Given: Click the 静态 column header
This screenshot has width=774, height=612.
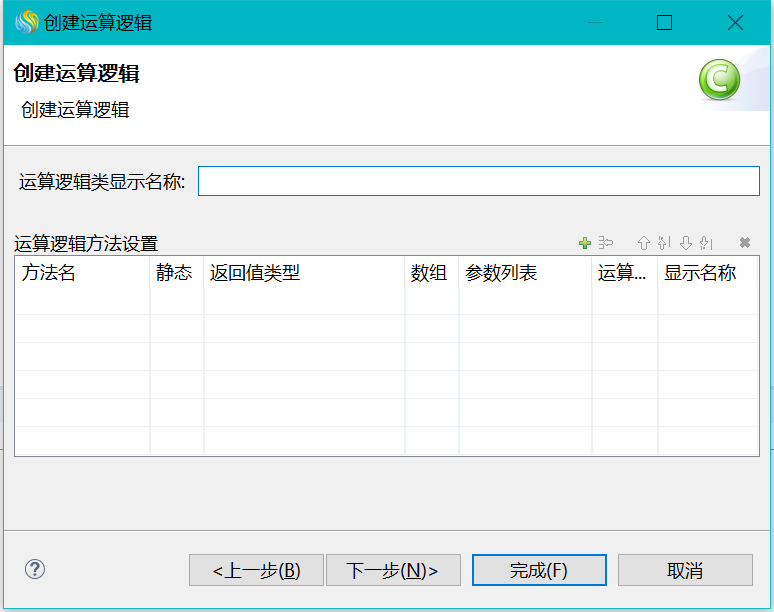Looking at the screenshot, I should pos(176,273).
